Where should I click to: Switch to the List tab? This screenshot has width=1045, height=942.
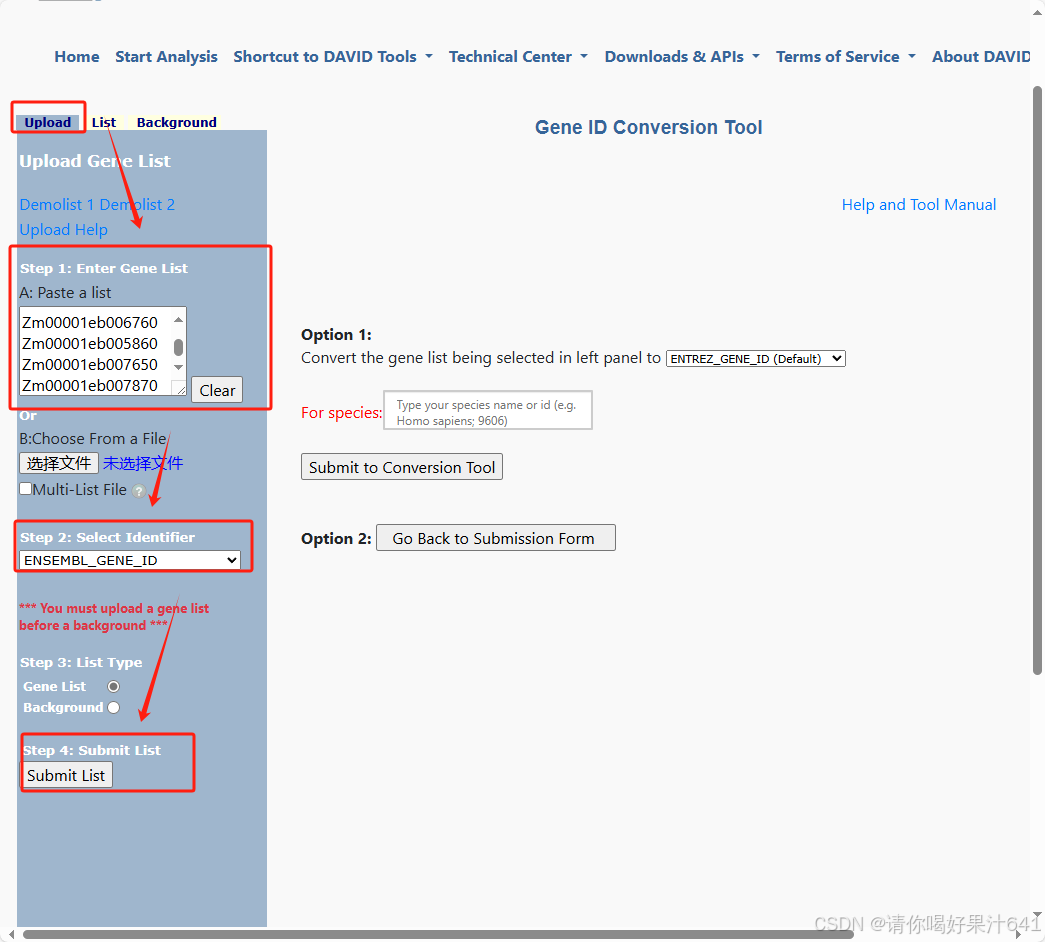(x=104, y=122)
